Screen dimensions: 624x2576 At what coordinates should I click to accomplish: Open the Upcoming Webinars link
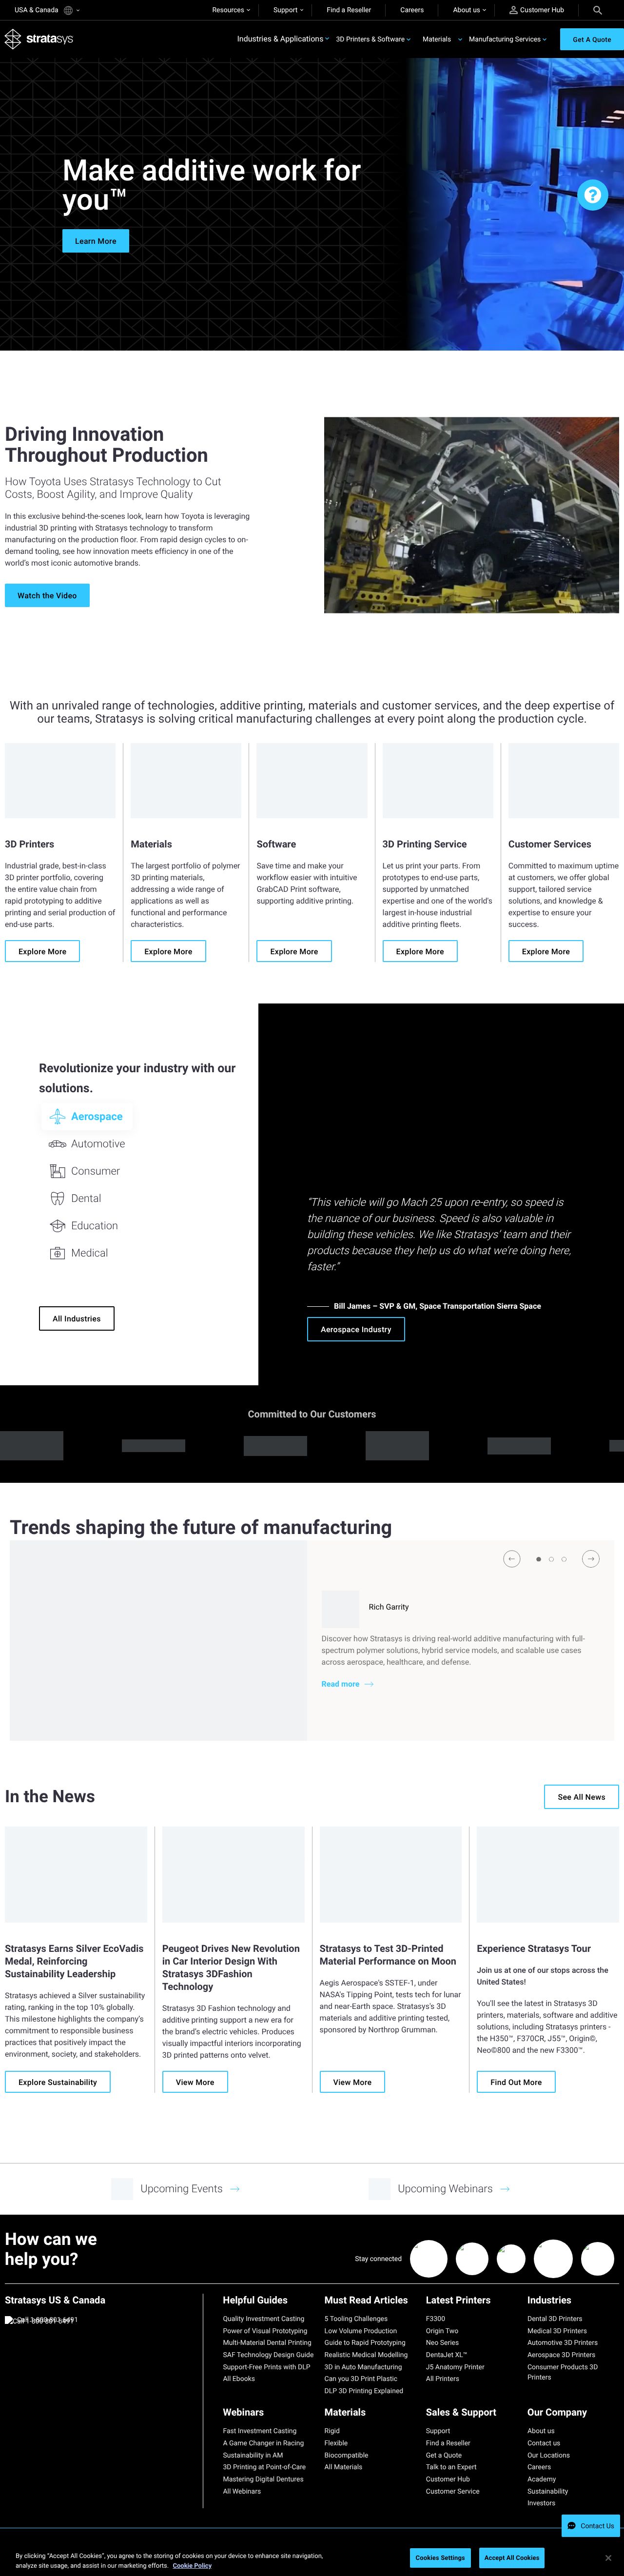click(x=445, y=2189)
